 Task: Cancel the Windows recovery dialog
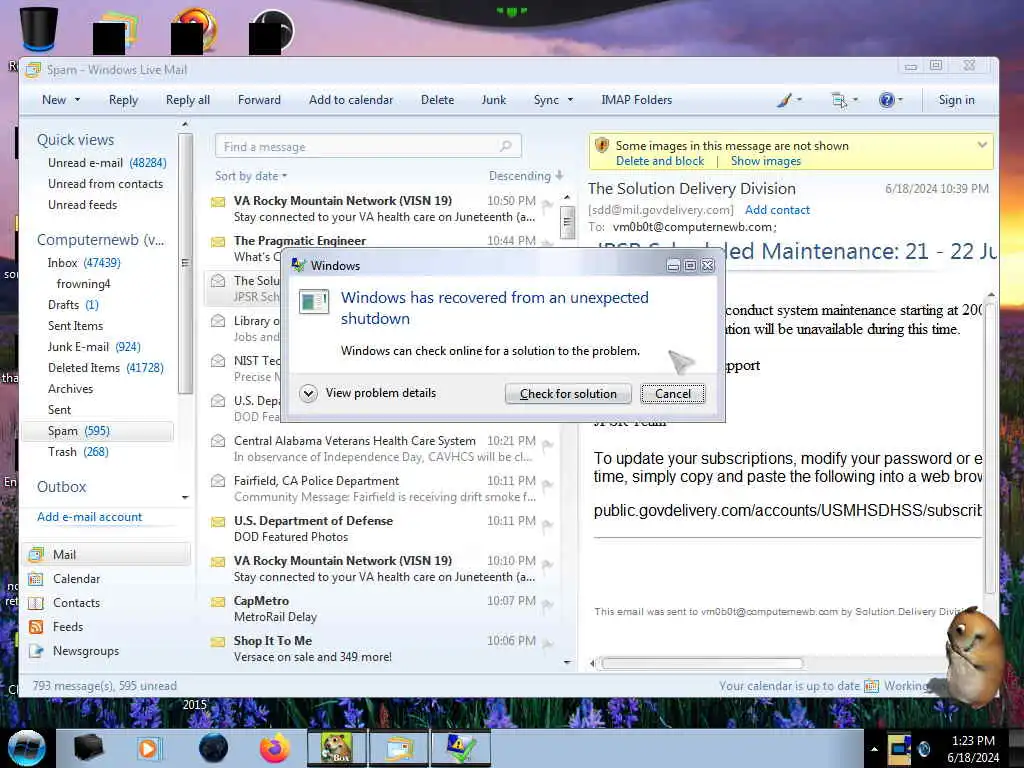pyautogui.click(x=673, y=394)
